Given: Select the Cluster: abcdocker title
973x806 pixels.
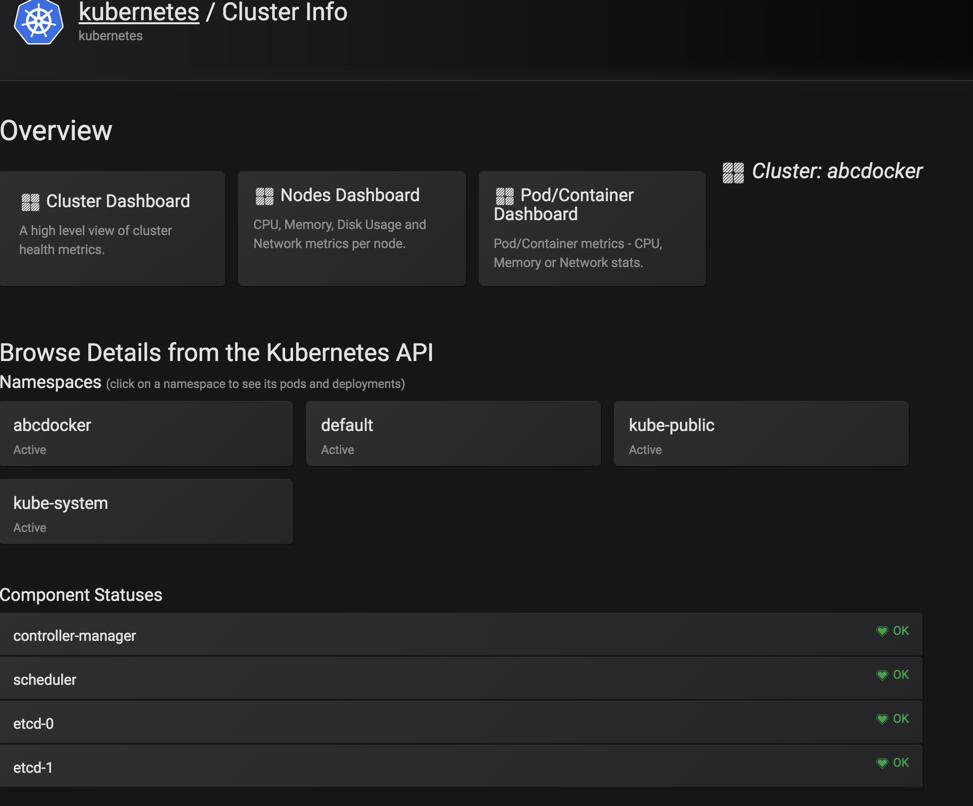Looking at the screenshot, I should [837, 171].
